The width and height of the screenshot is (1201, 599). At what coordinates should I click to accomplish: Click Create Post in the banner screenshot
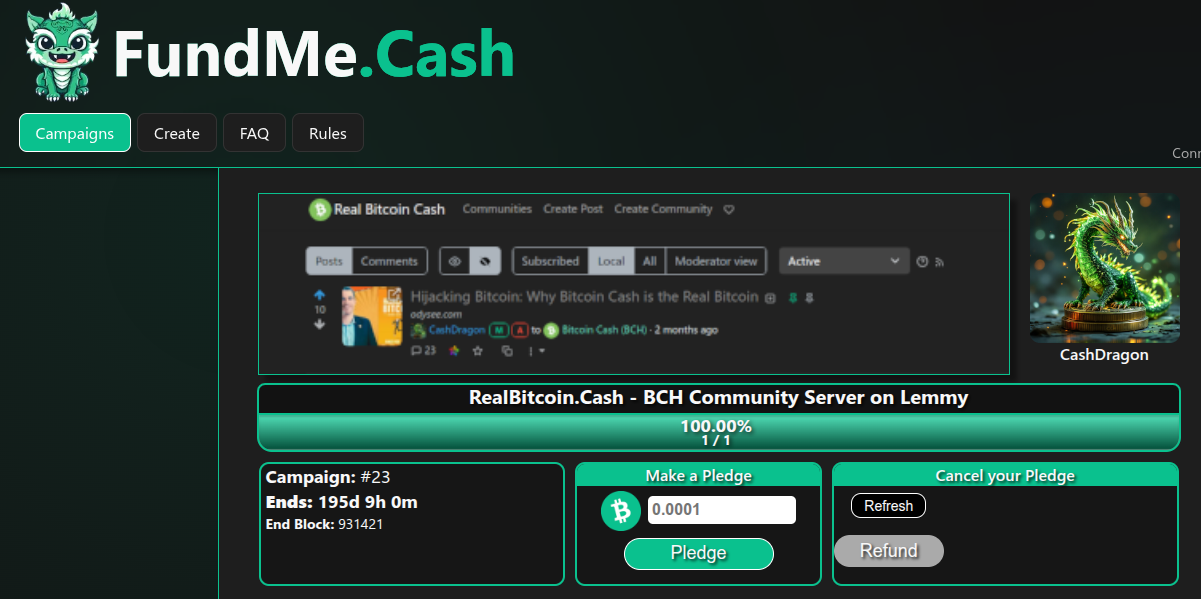click(x=573, y=209)
